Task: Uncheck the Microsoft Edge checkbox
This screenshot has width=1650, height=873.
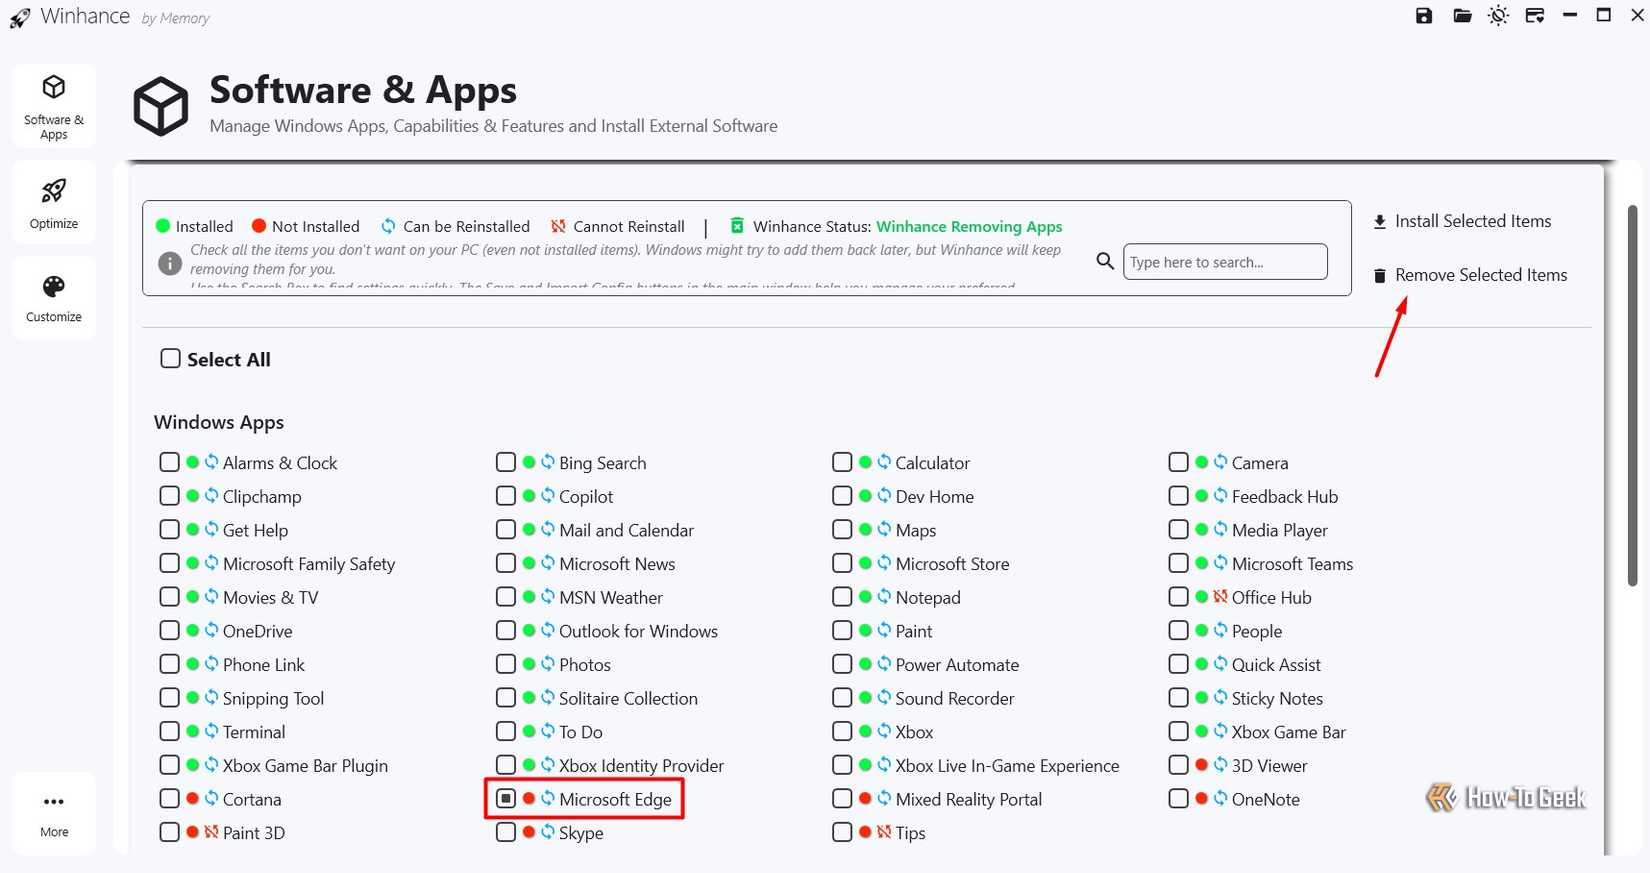Action: 506,798
